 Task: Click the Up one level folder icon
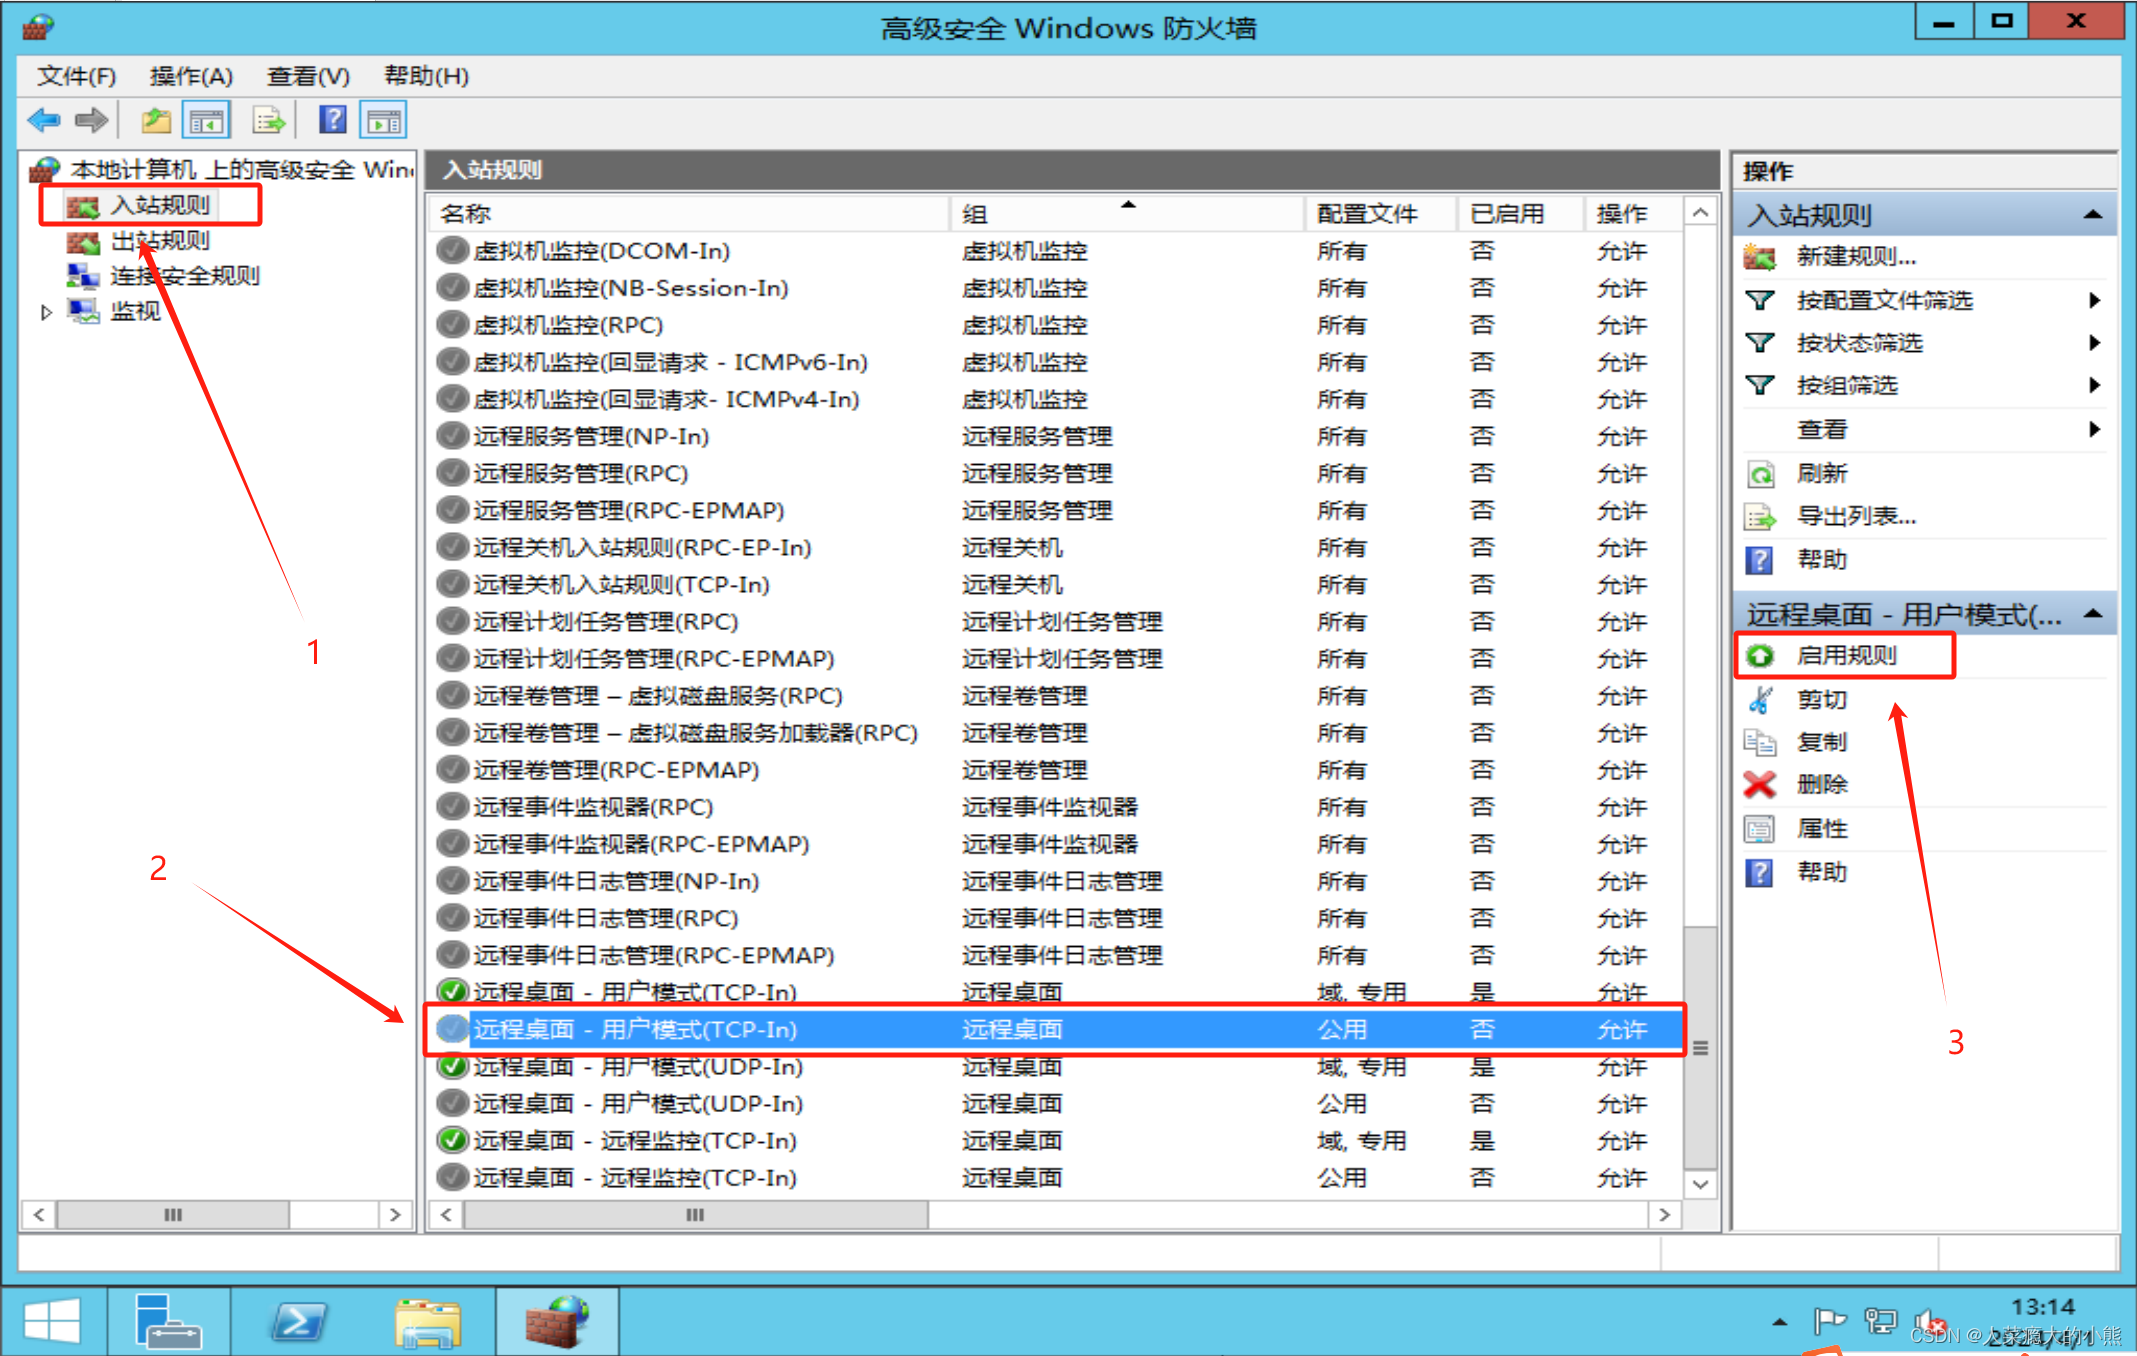point(156,121)
